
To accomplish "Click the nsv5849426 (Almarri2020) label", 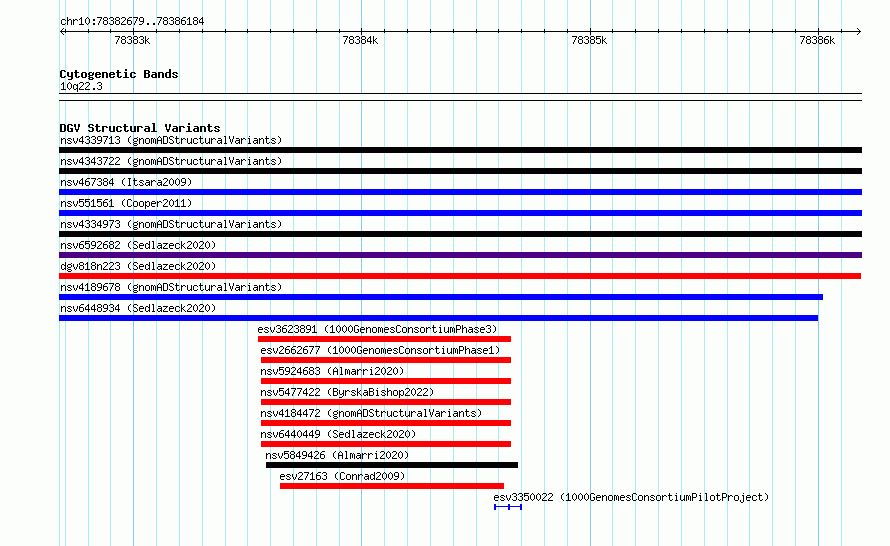I will coord(337,455).
